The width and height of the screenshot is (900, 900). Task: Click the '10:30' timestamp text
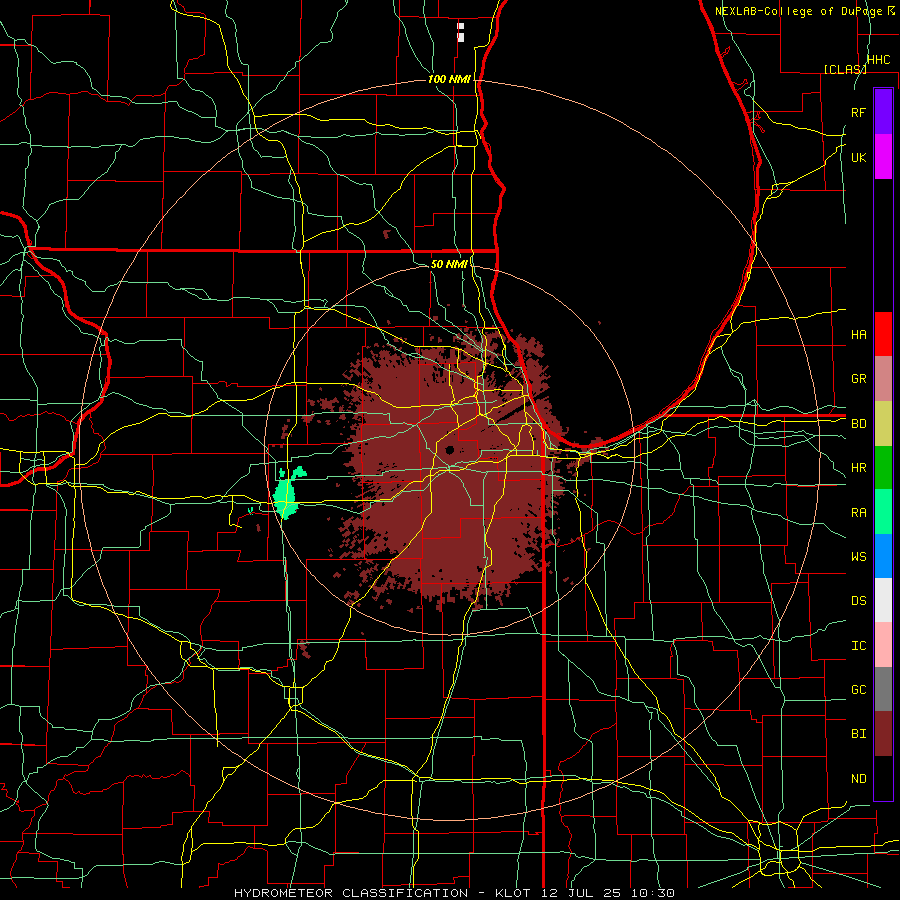point(653,893)
